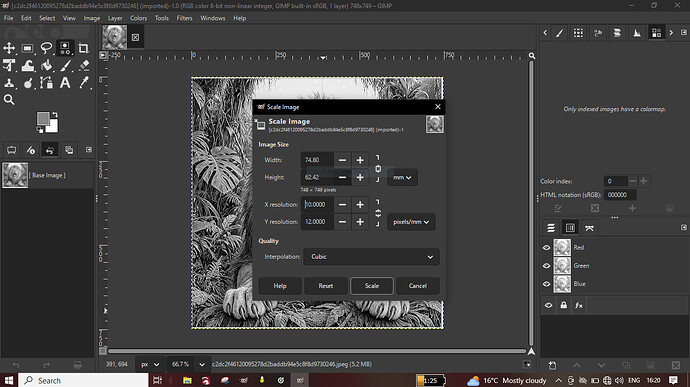Select the Free Select lasso tool
Viewport: 690px width, 387px height.
46,48
